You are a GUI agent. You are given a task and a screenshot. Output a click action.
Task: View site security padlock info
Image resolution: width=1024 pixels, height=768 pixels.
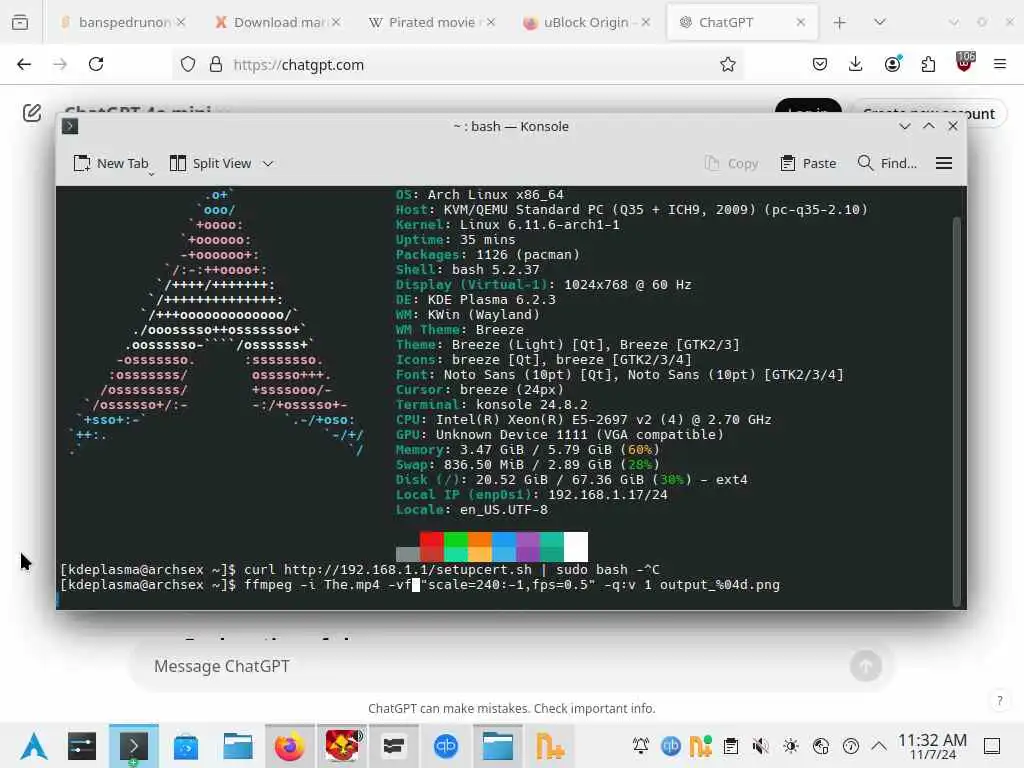pos(216,65)
